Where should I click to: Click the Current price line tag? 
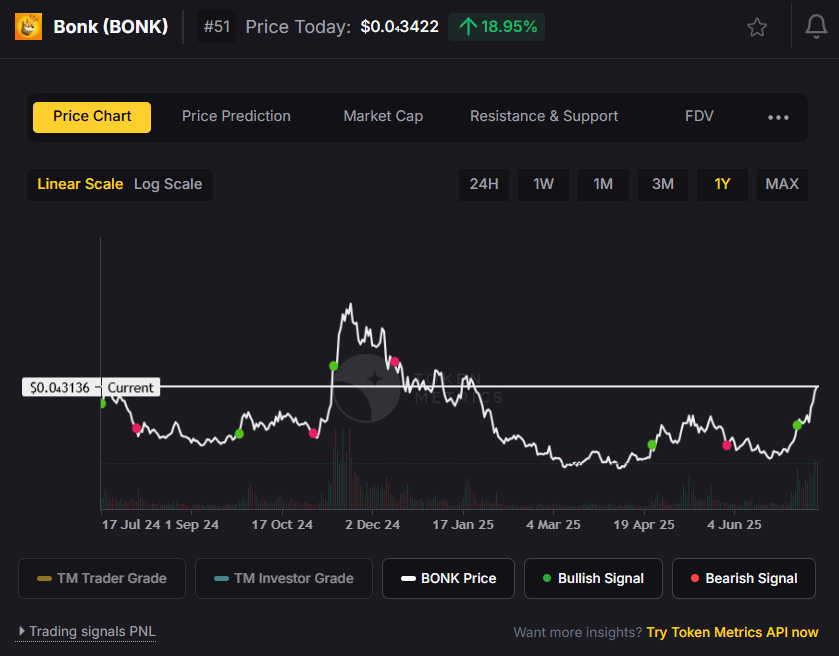pyautogui.click(x=131, y=387)
